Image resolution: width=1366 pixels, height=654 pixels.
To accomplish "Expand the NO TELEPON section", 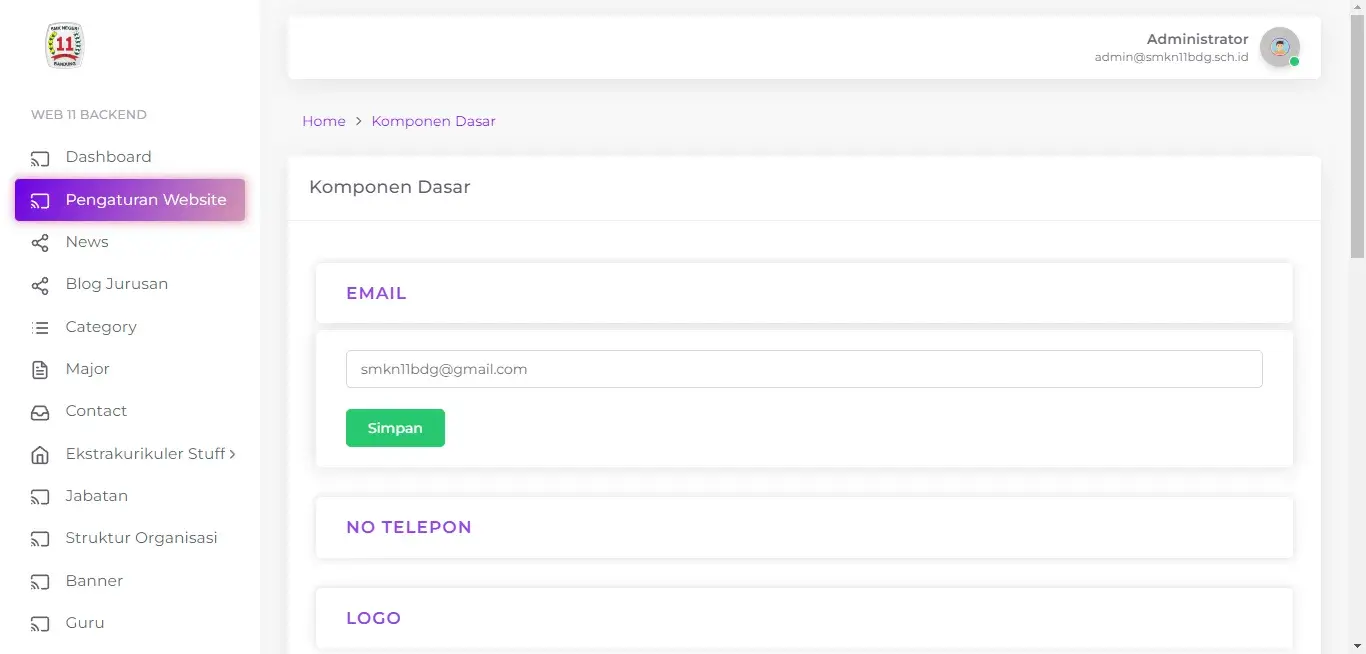I will 804,527.
